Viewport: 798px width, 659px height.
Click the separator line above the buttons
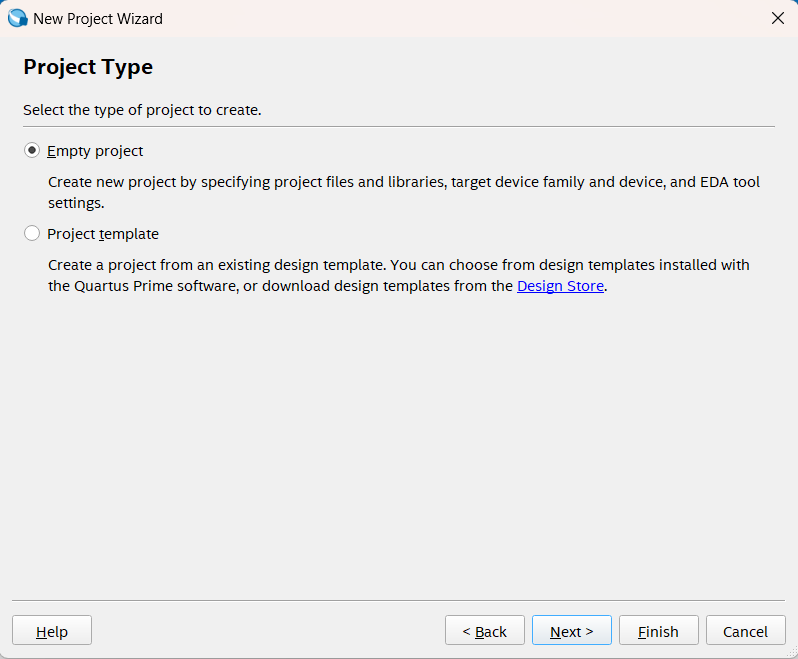click(x=399, y=600)
